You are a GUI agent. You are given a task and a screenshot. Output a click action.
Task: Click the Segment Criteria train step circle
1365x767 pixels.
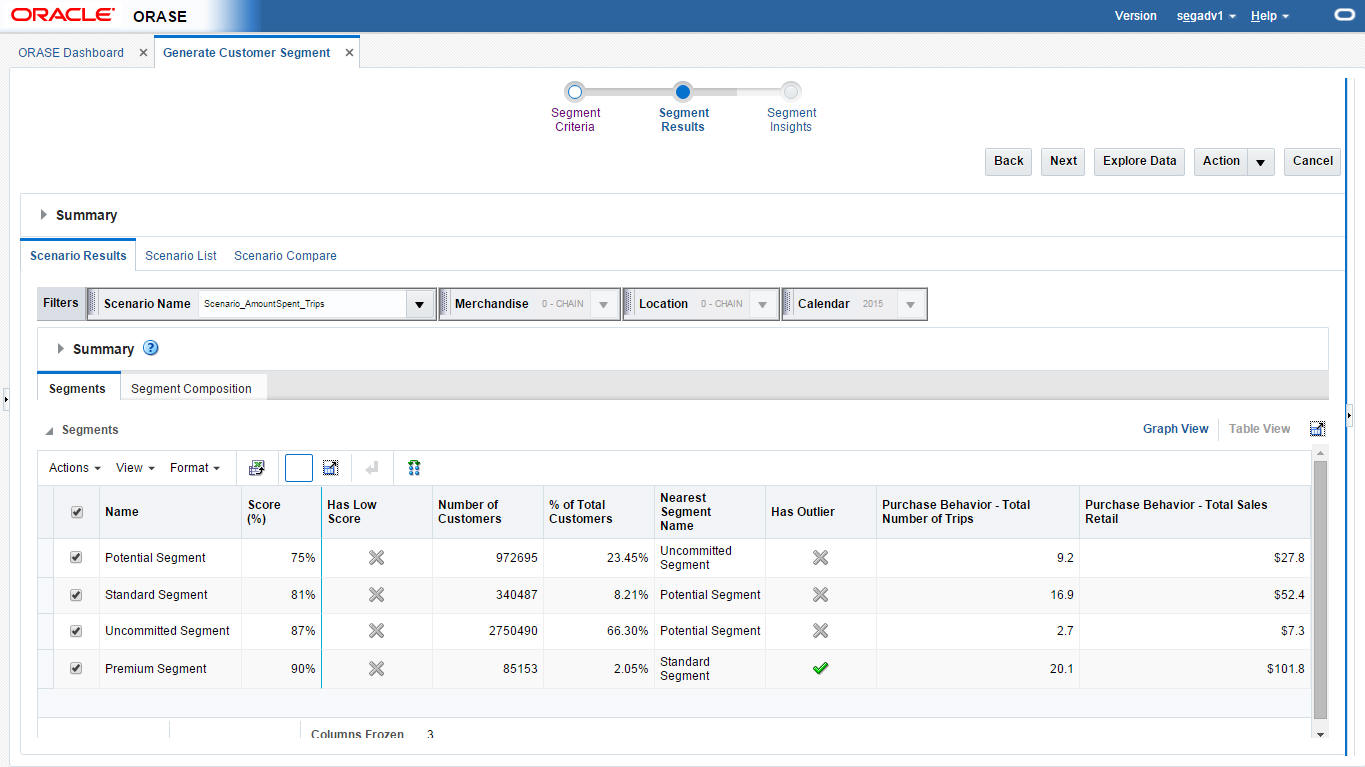(x=575, y=92)
